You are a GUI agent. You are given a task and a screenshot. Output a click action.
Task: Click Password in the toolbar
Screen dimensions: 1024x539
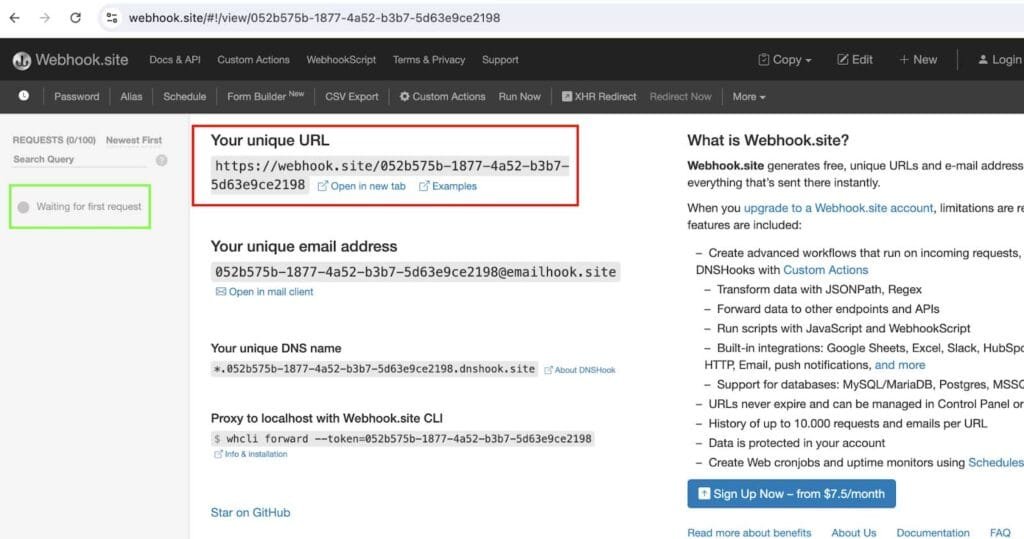[x=76, y=97]
